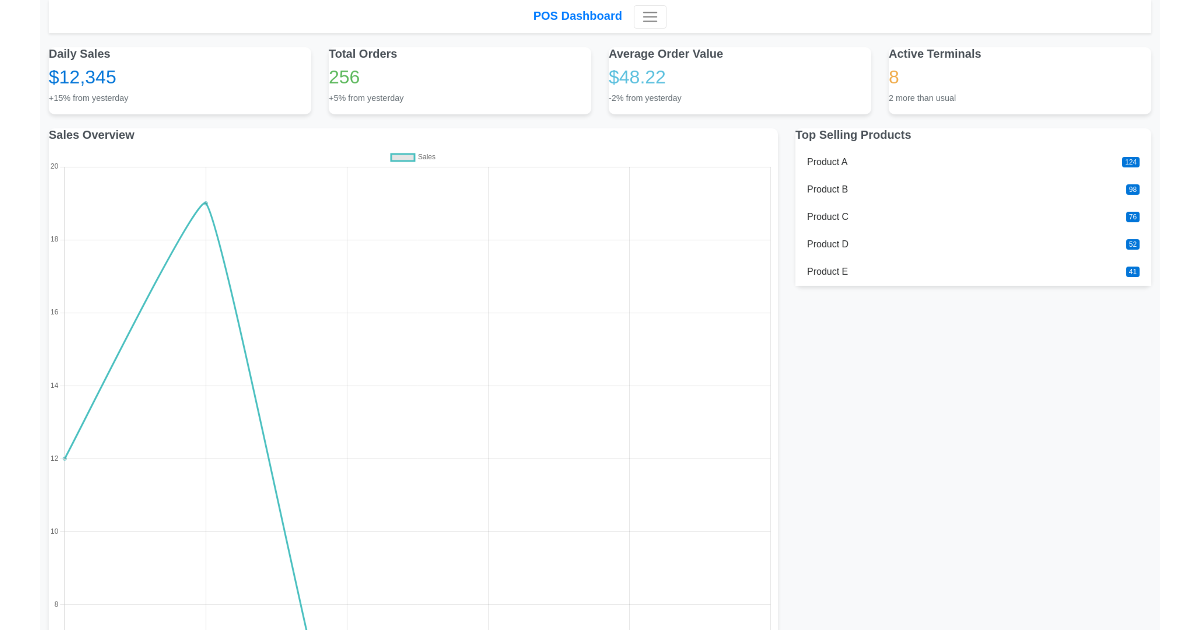Select Product D in the product list

[827, 244]
